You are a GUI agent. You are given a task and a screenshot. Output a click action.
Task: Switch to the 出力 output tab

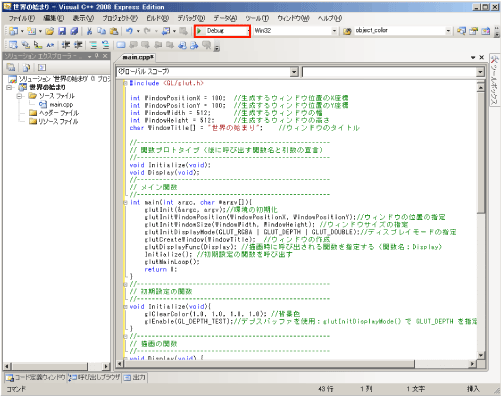pos(135,377)
